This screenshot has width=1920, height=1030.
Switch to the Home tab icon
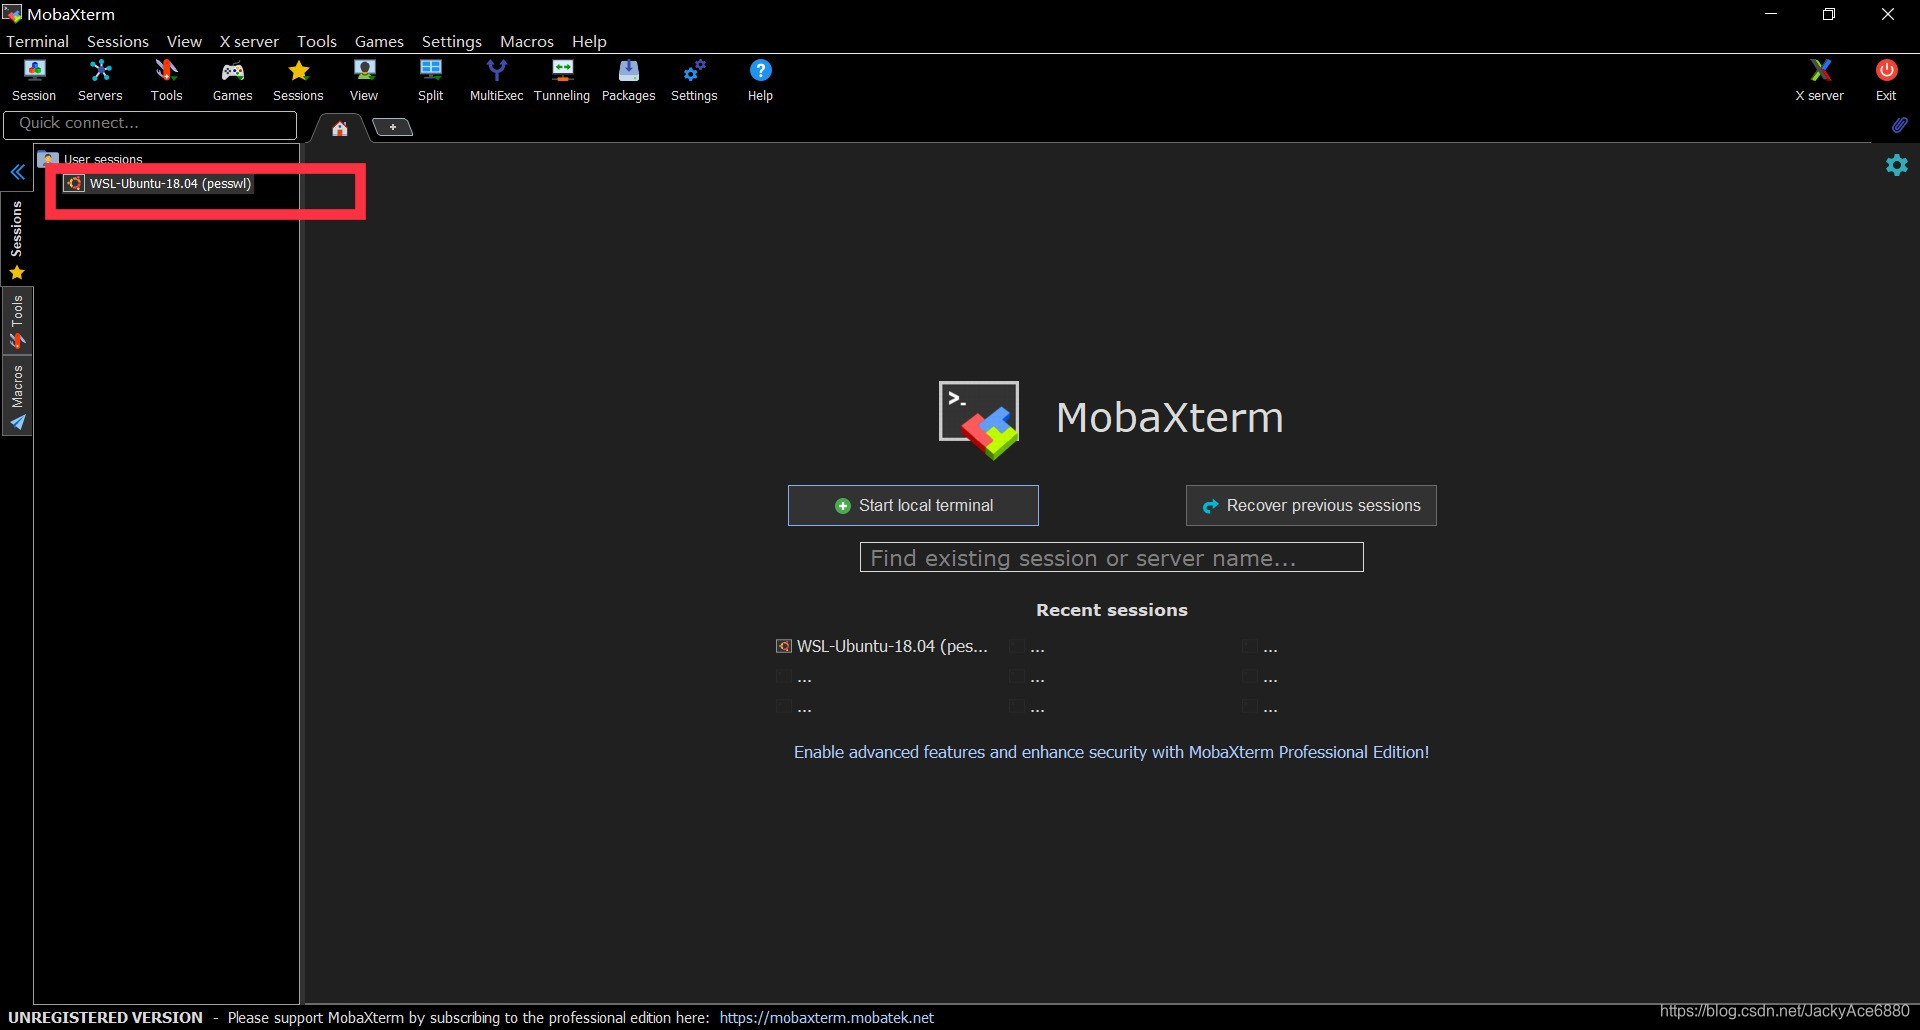(x=340, y=128)
